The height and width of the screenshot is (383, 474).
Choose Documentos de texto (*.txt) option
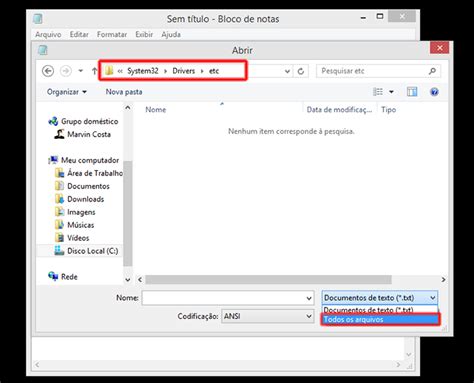(380, 310)
